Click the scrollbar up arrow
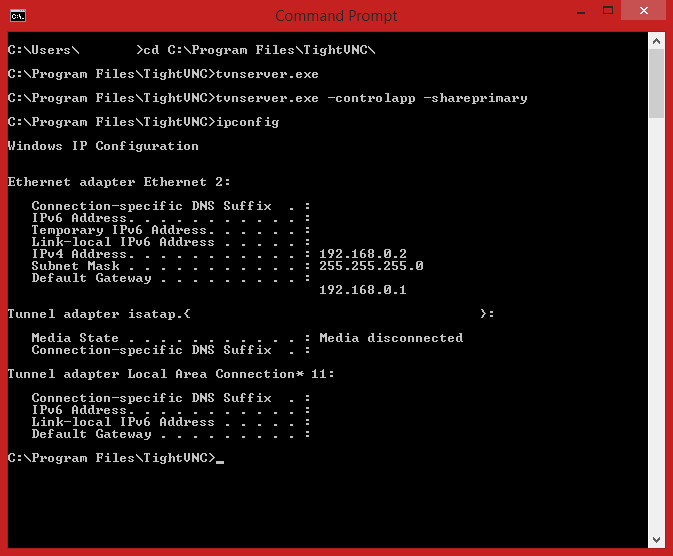673x556 pixels. coord(657,41)
